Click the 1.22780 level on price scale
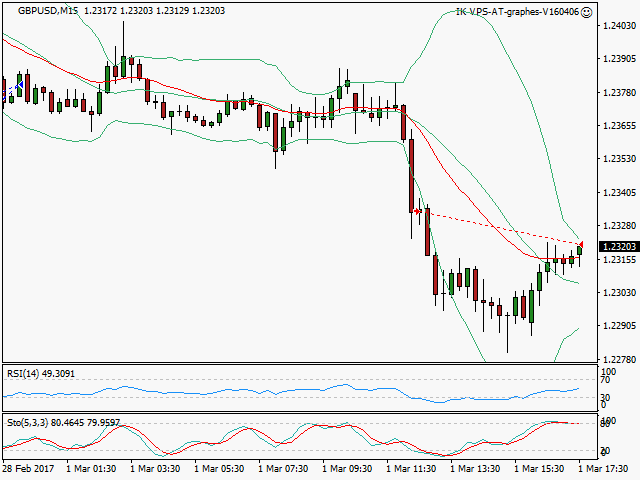 point(617,359)
